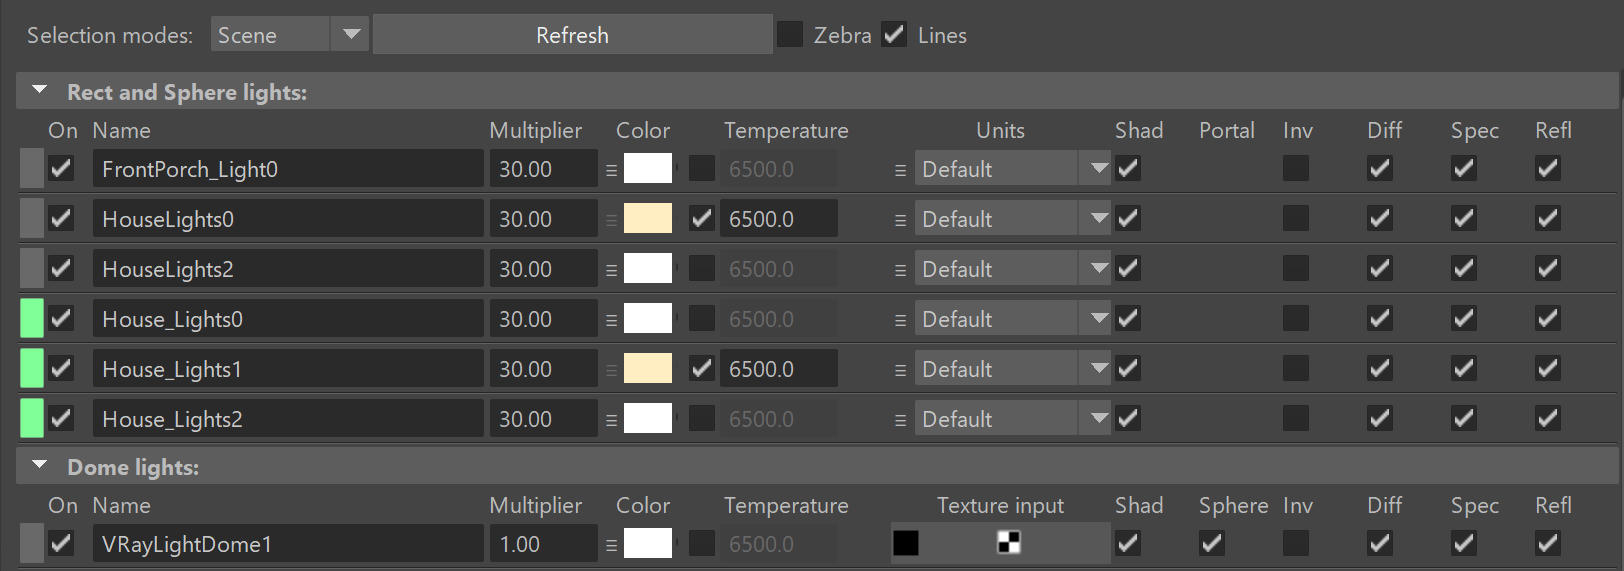
Task: Disable temperature checkbox for HouseLights0
Action: tap(702, 218)
